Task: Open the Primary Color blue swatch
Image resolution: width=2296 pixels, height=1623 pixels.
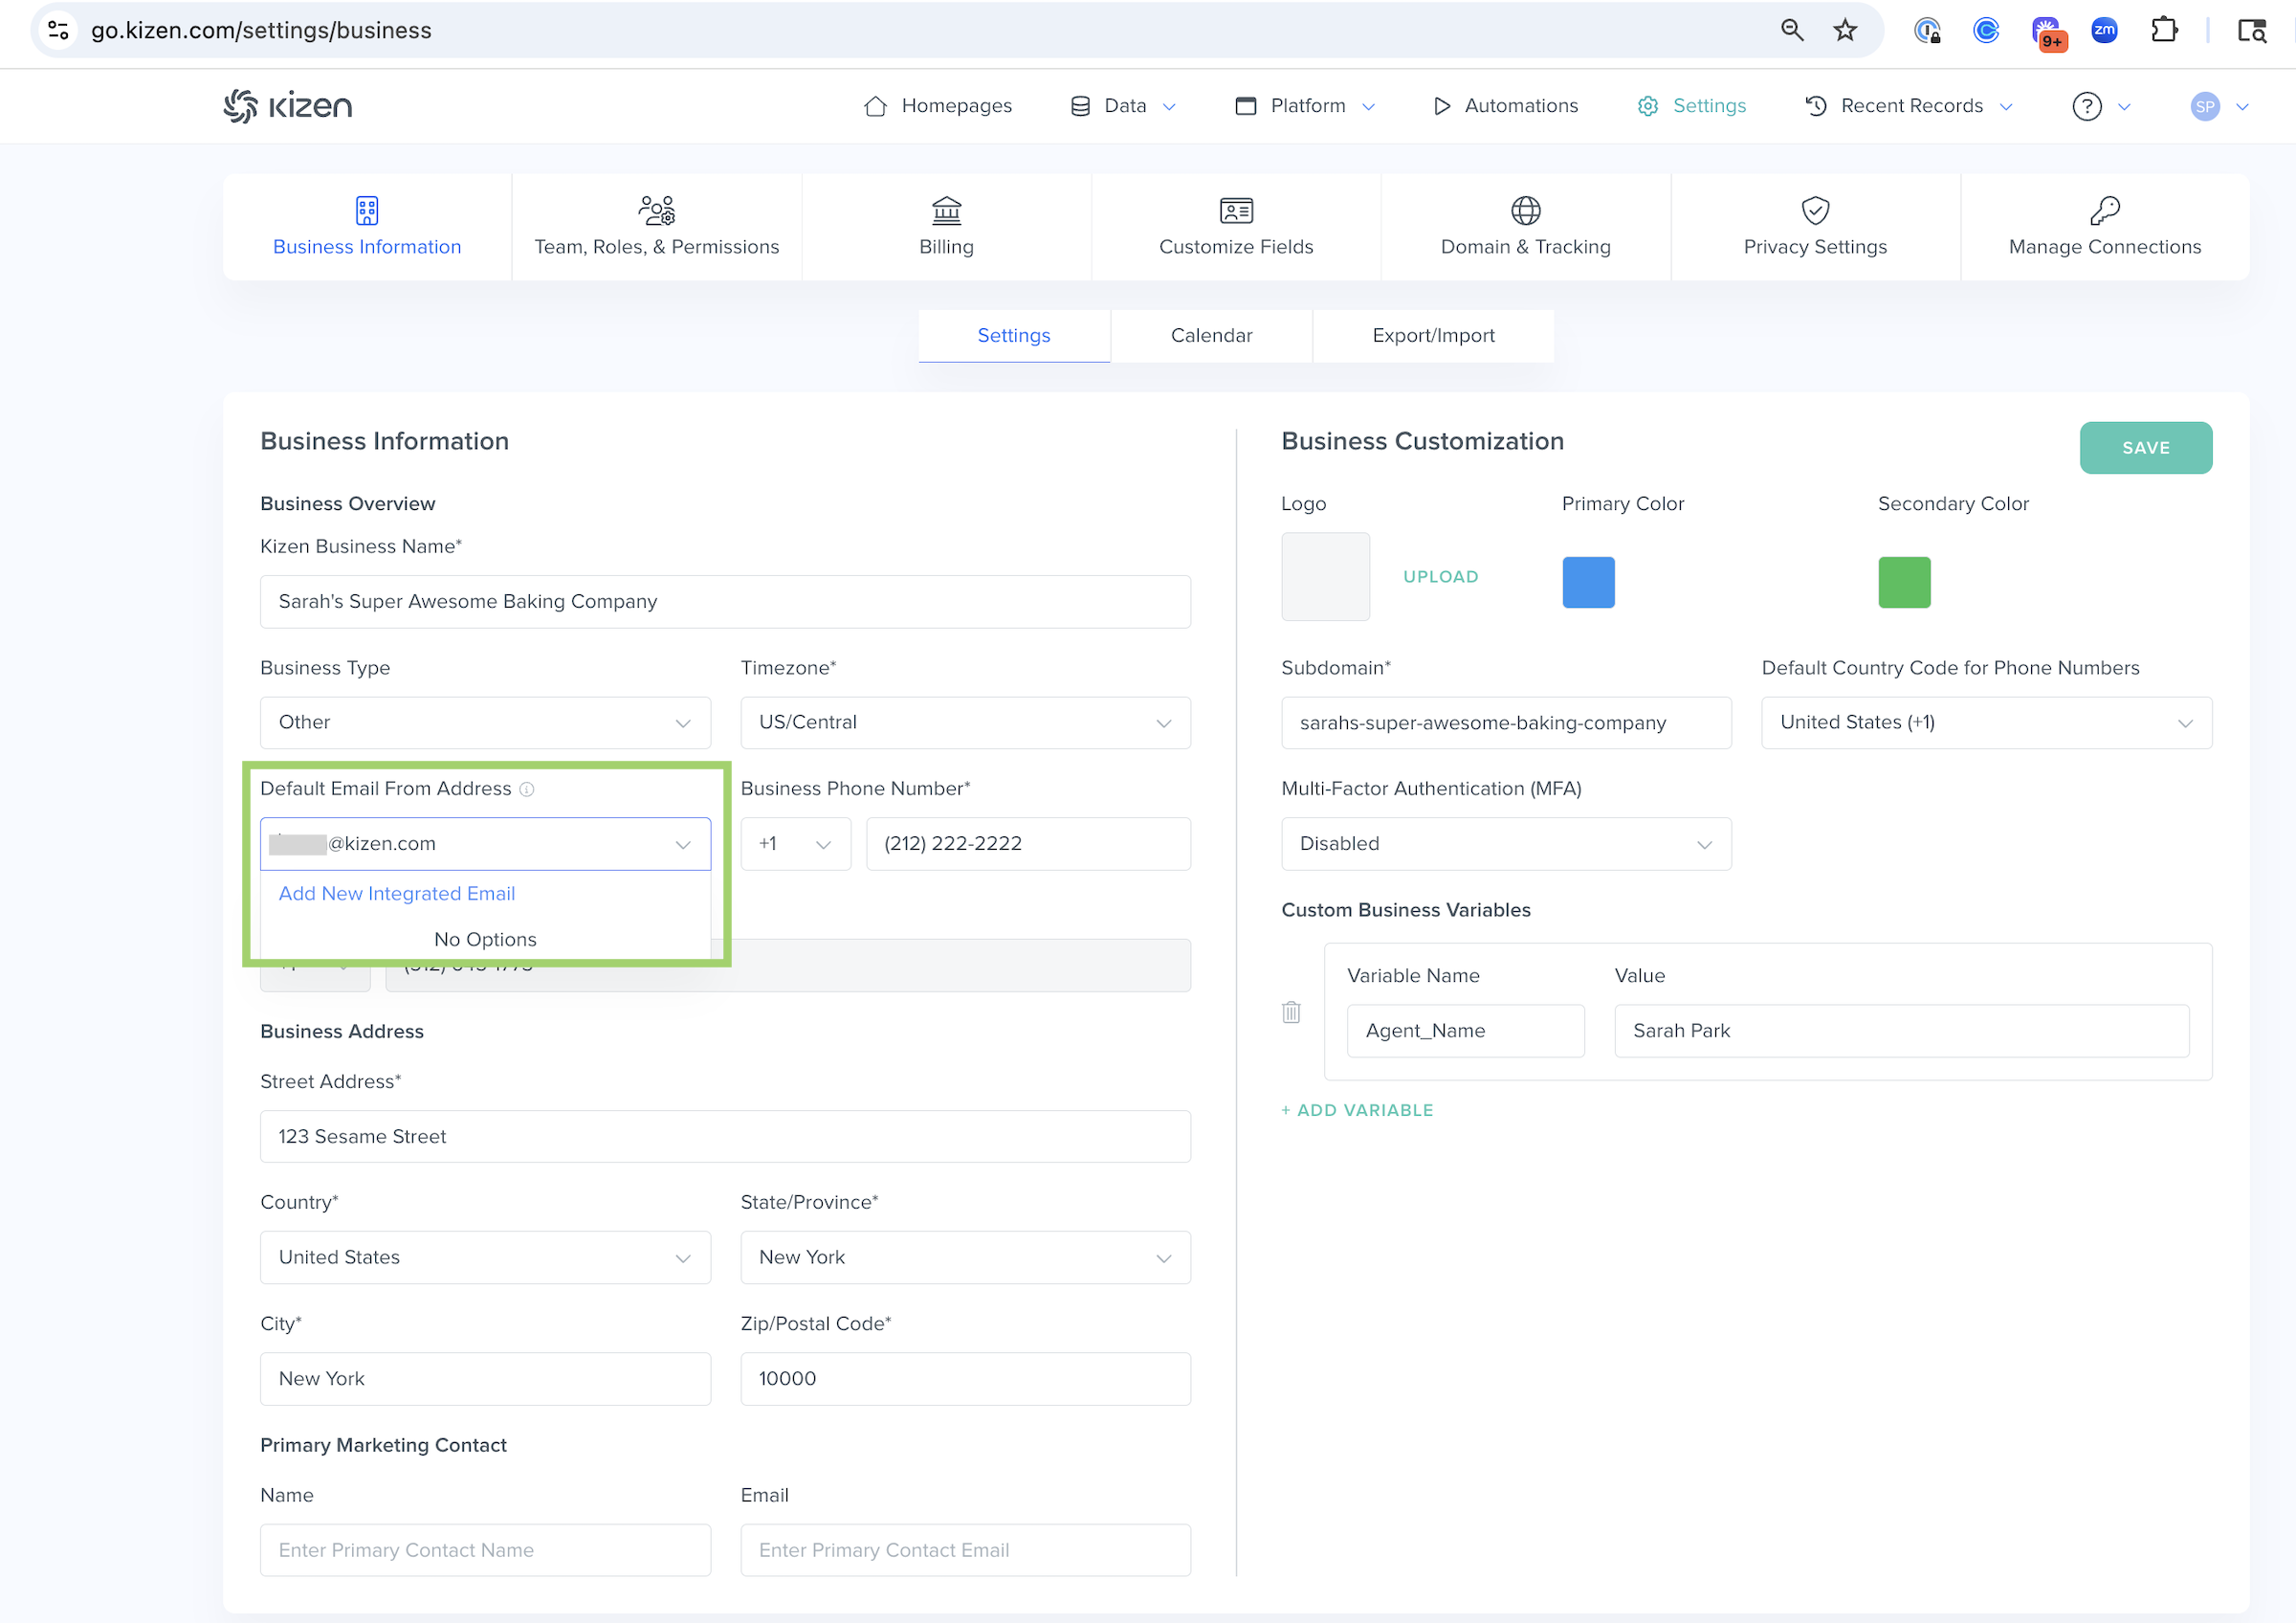Action: [1588, 582]
